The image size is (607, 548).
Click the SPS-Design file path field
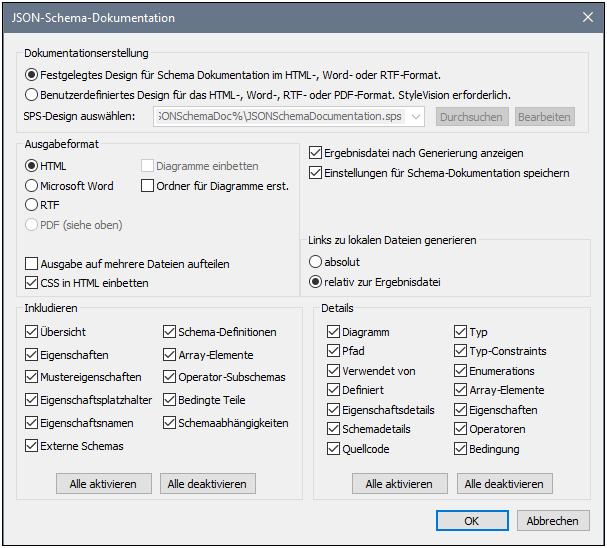pyautogui.click(x=280, y=117)
